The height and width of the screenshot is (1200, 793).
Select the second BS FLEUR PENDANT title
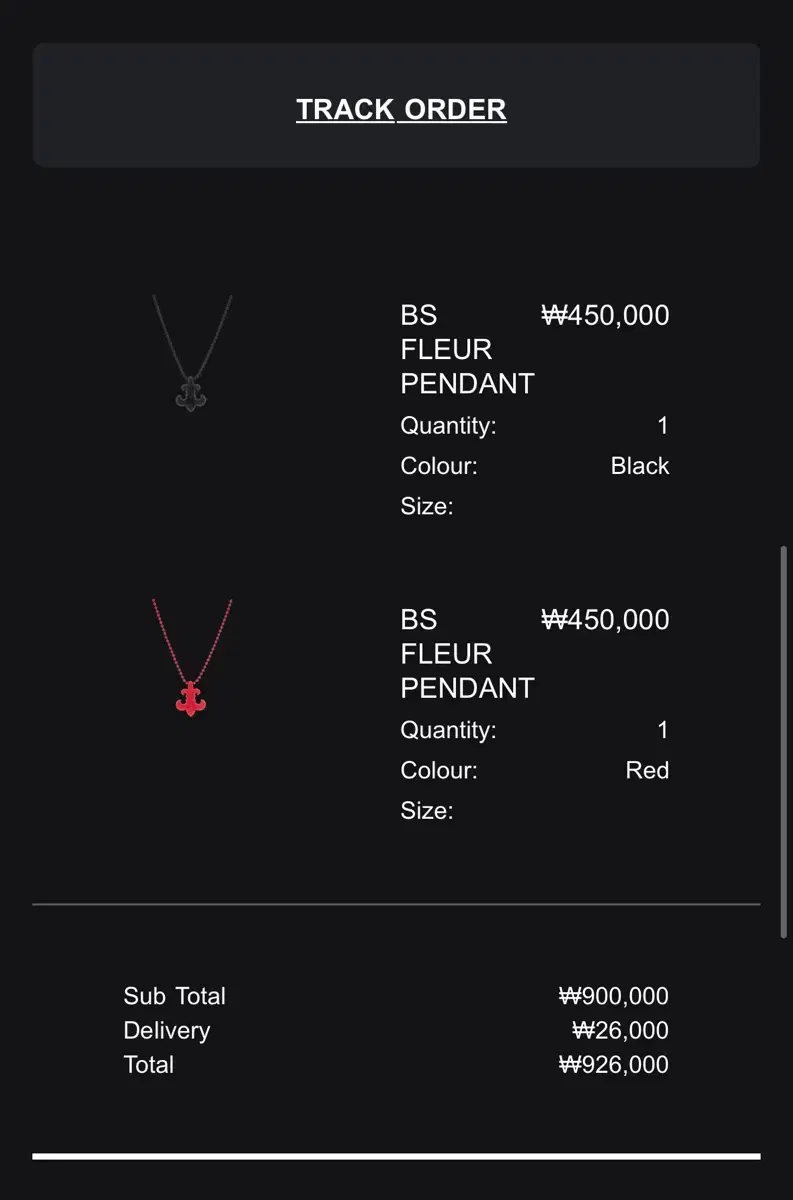pos(467,653)
